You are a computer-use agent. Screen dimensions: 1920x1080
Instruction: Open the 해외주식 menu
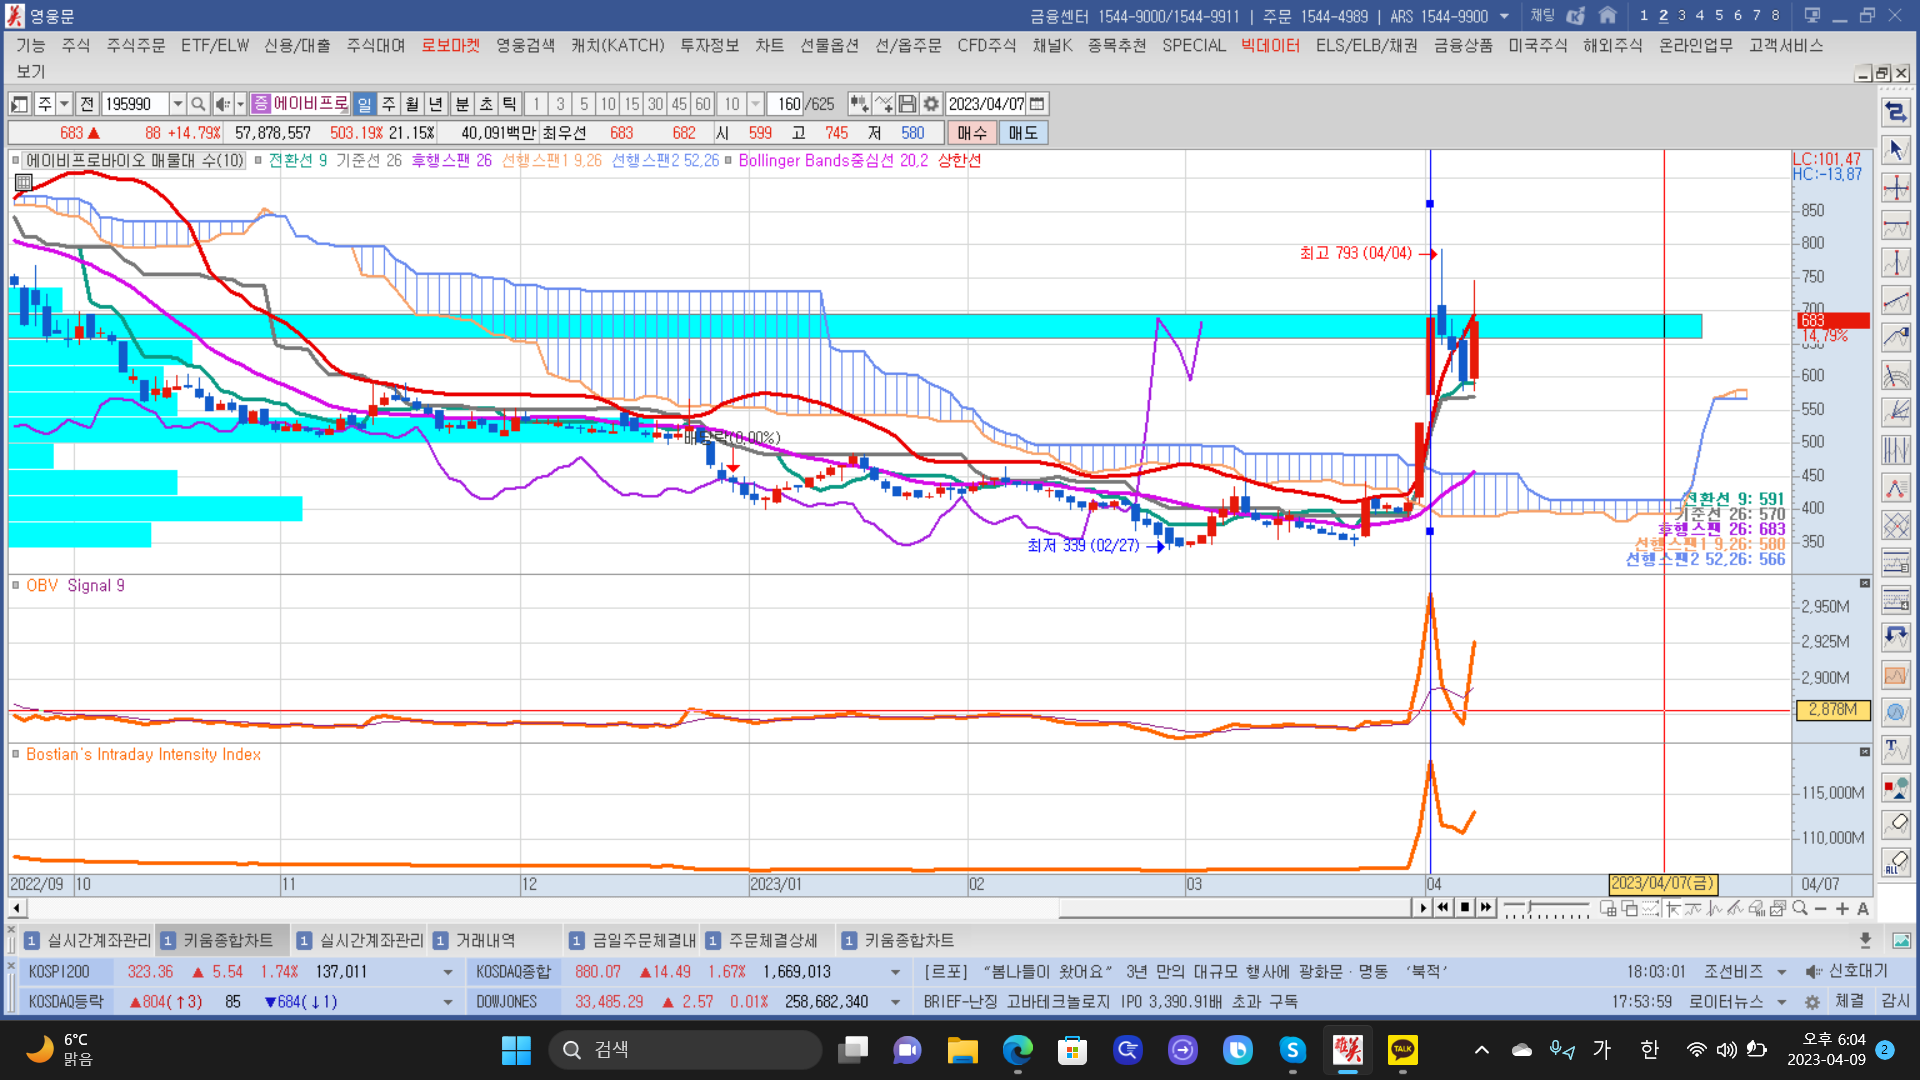pyautogui.click(x=1612, y=45)
